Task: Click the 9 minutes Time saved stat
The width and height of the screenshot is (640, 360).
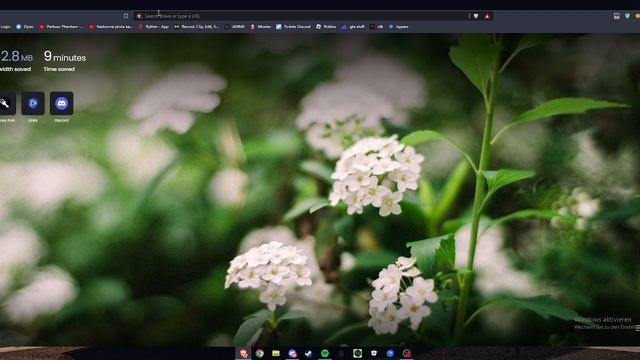Action: pyautogui.click(x=65, y=61)
